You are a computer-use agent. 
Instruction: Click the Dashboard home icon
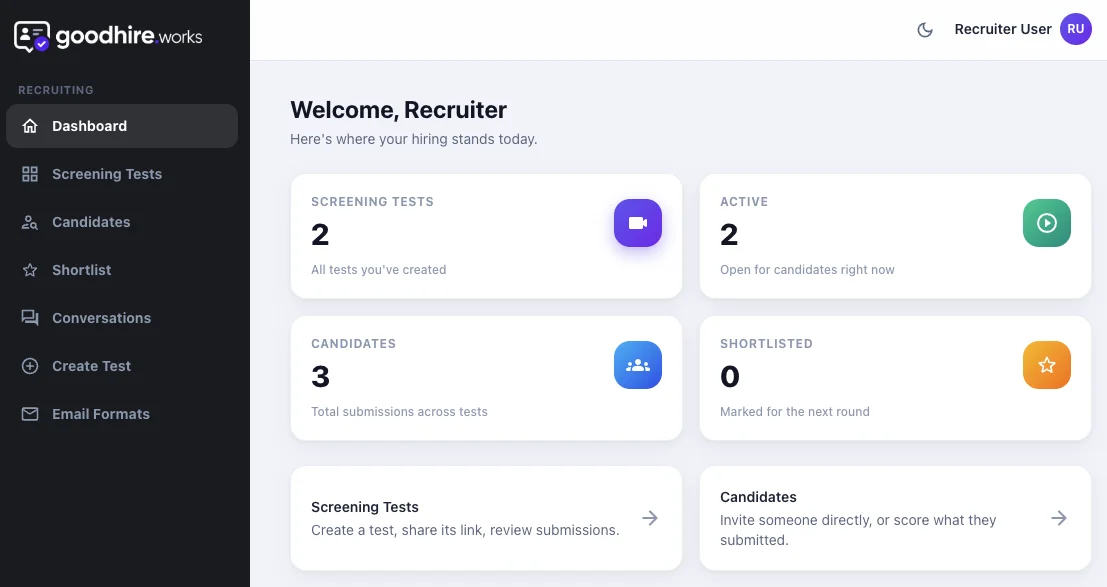point(30,126)
